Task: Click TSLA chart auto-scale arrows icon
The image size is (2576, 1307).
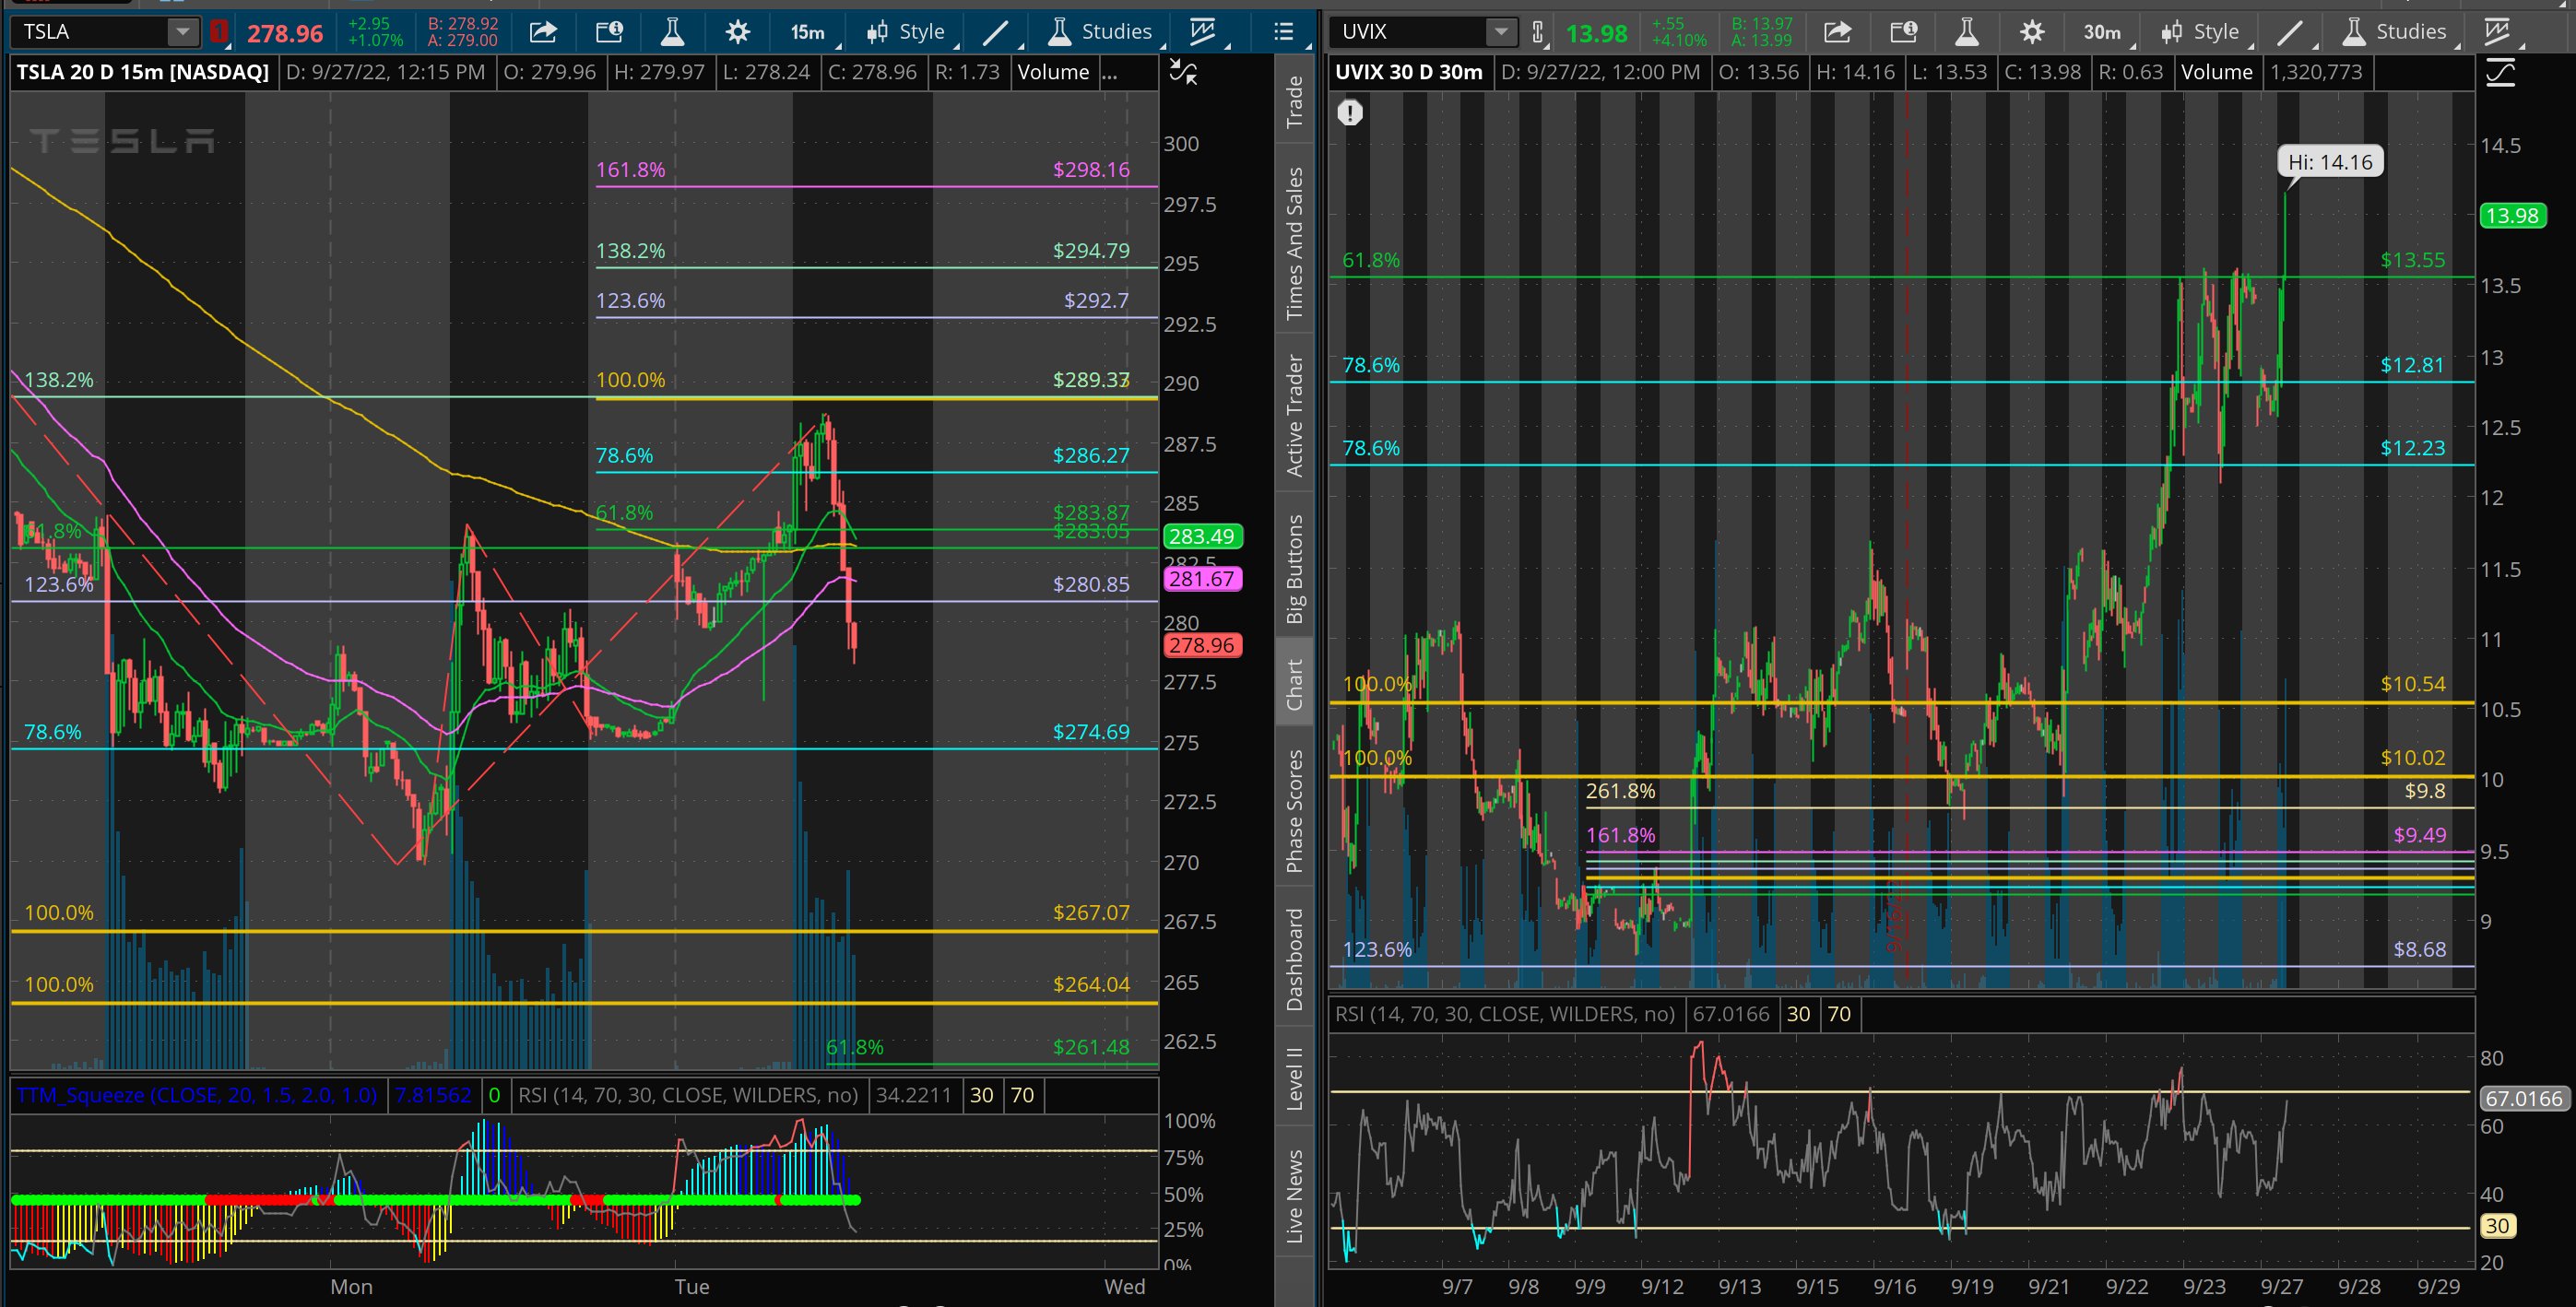Action: coord(1183,72)
